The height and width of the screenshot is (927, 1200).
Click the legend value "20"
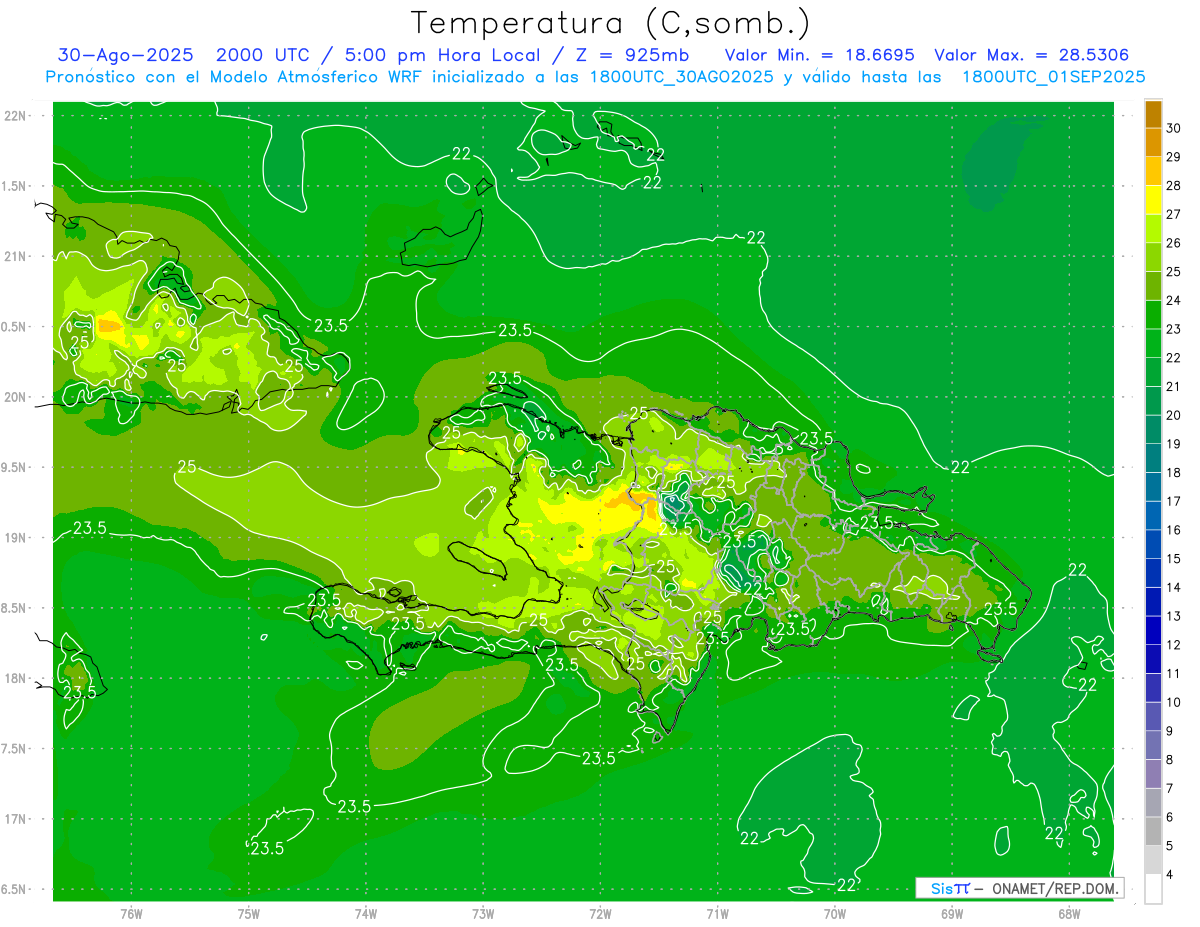pos(1174,415)
